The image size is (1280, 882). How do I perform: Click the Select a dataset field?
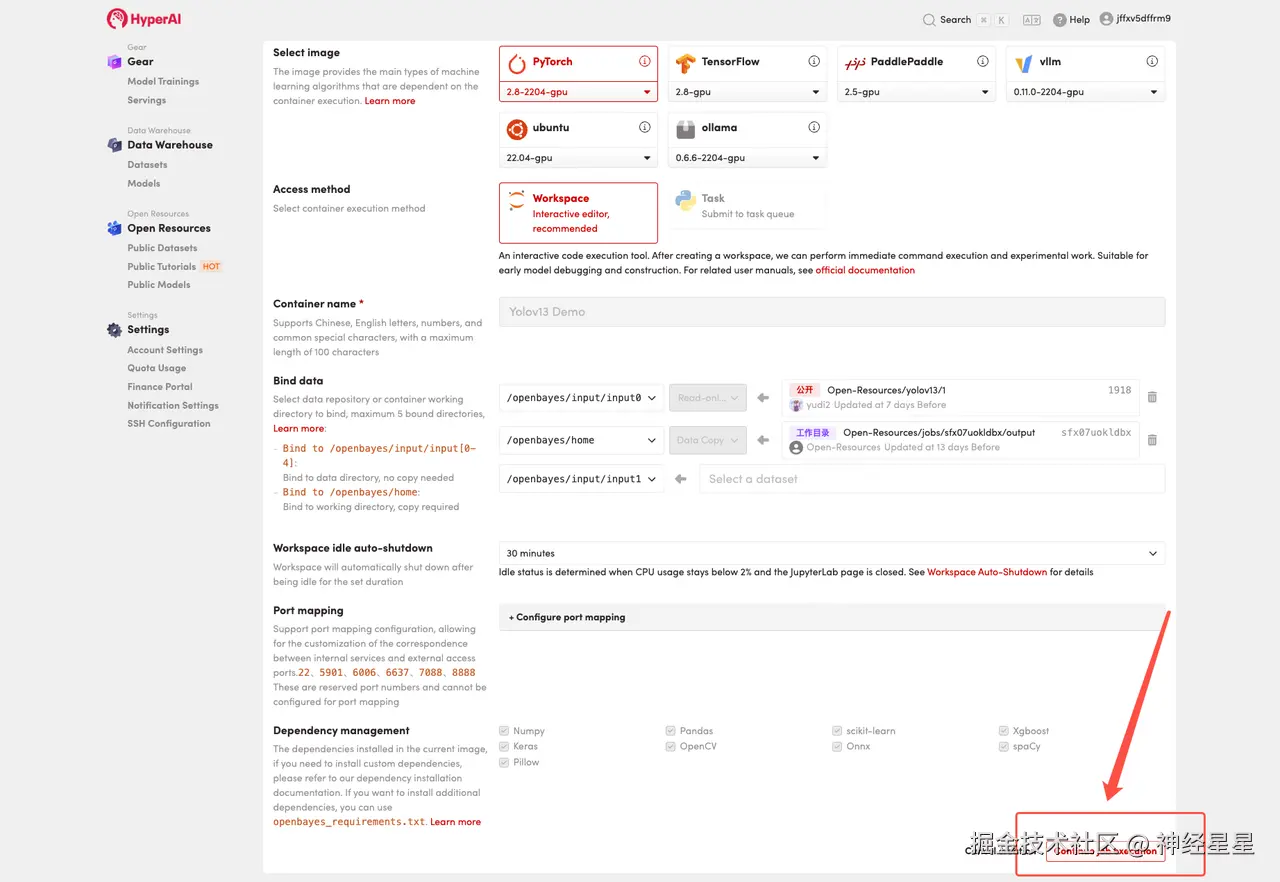coord(932,479)
